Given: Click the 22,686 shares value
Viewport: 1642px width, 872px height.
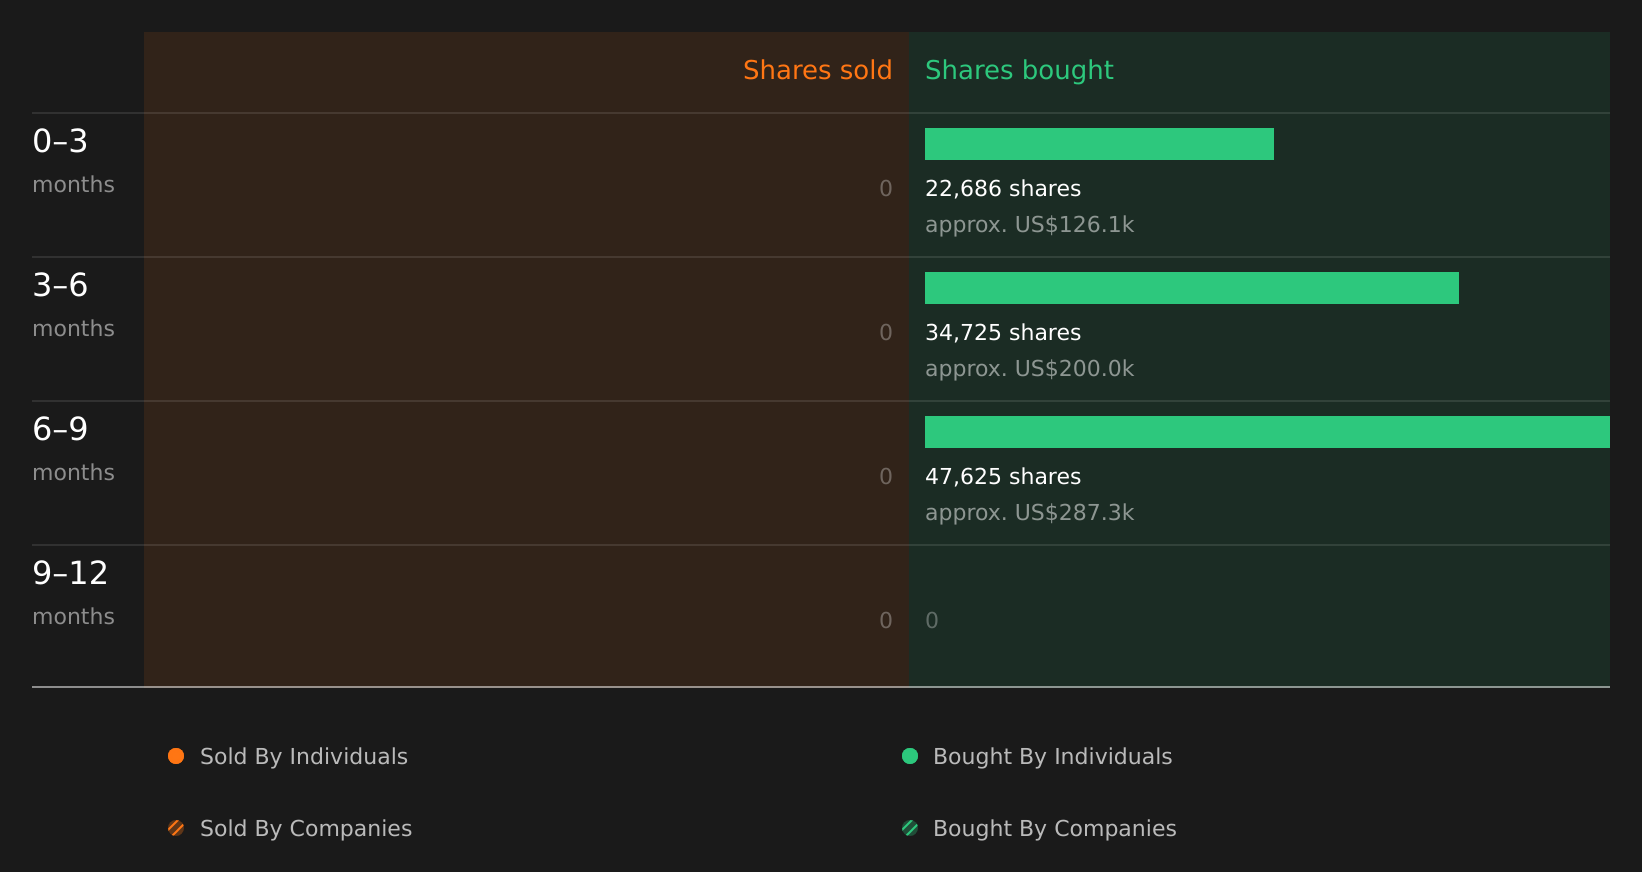Looking at the screenshot, I should pos(1003,189).
